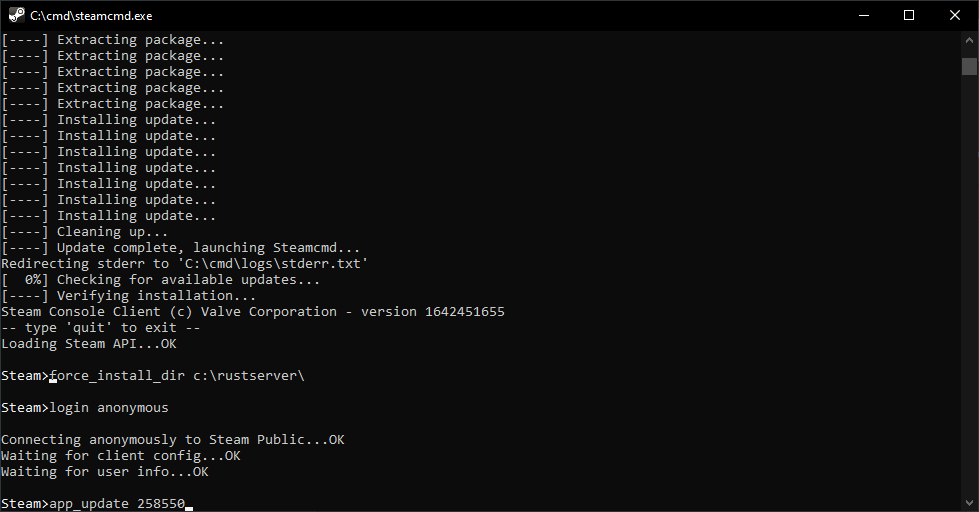The height and width of the screenshot is (512, 979).
Task: Click the Steam icon in title bar
Action: click(x=14, y=15)
